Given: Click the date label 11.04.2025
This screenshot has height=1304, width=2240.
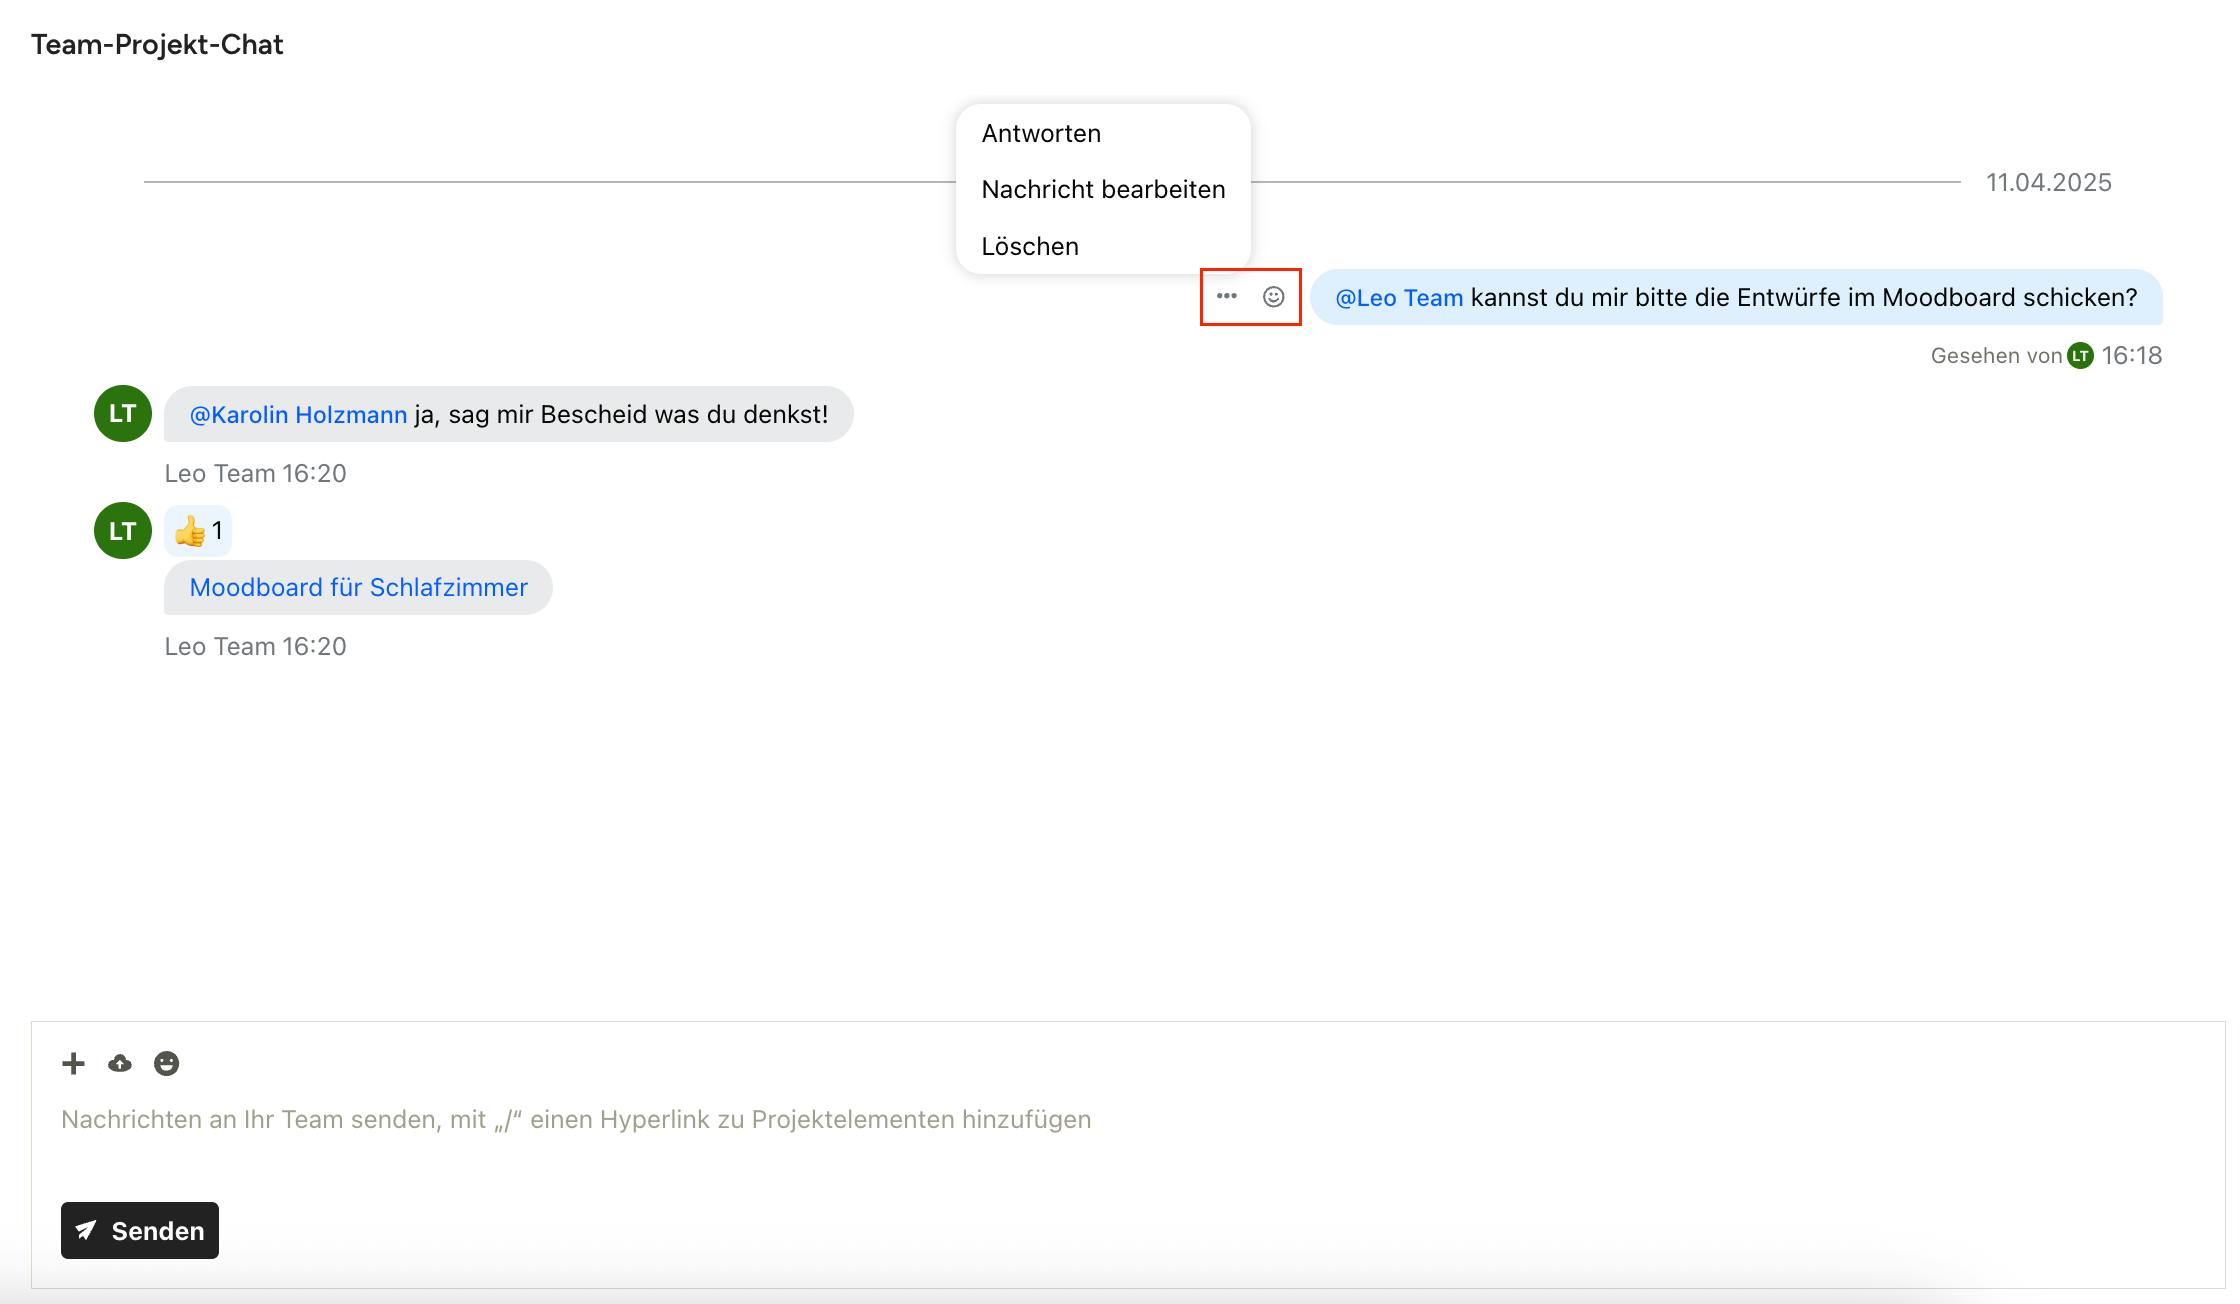Looking at the screenshot, I should coord(2049,182).
